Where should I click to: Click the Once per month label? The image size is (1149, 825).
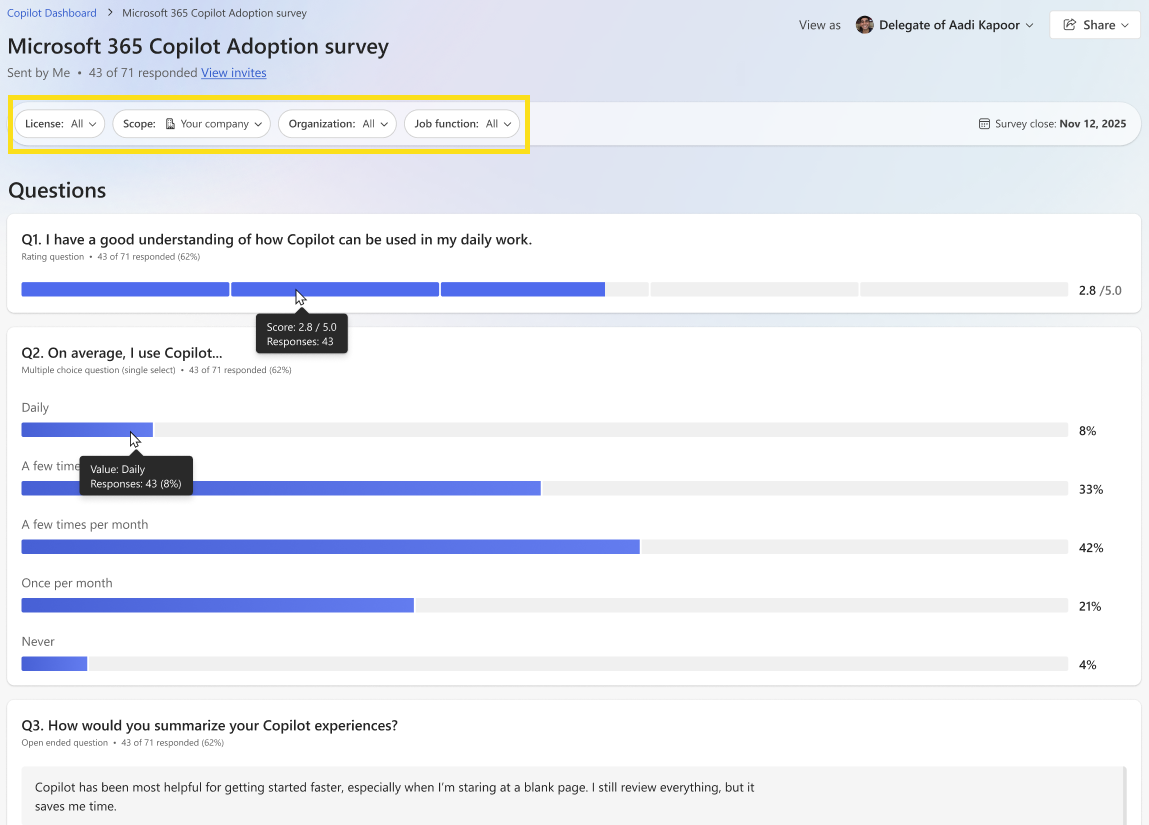67,583
